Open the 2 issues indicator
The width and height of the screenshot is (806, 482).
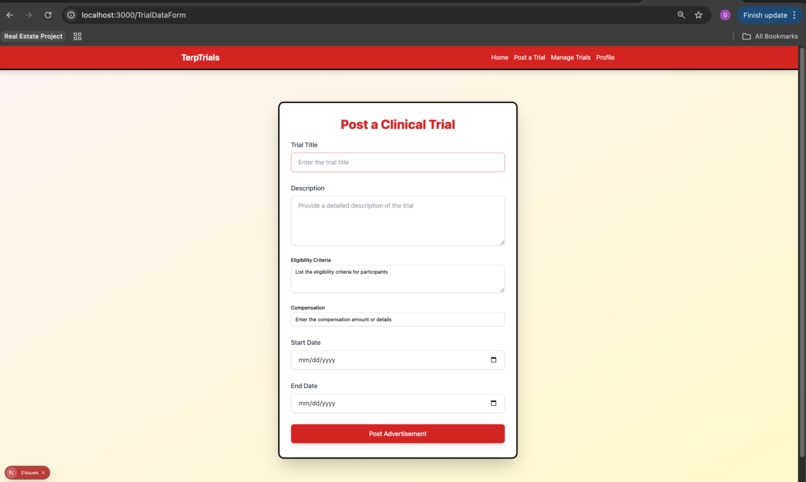(x=29, y=472)
